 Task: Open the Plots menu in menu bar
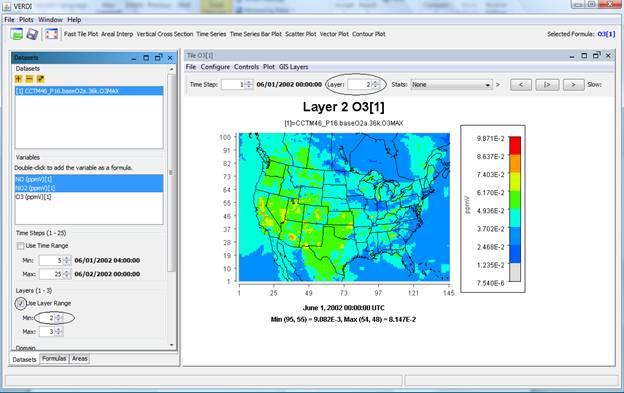coord(26,19)
